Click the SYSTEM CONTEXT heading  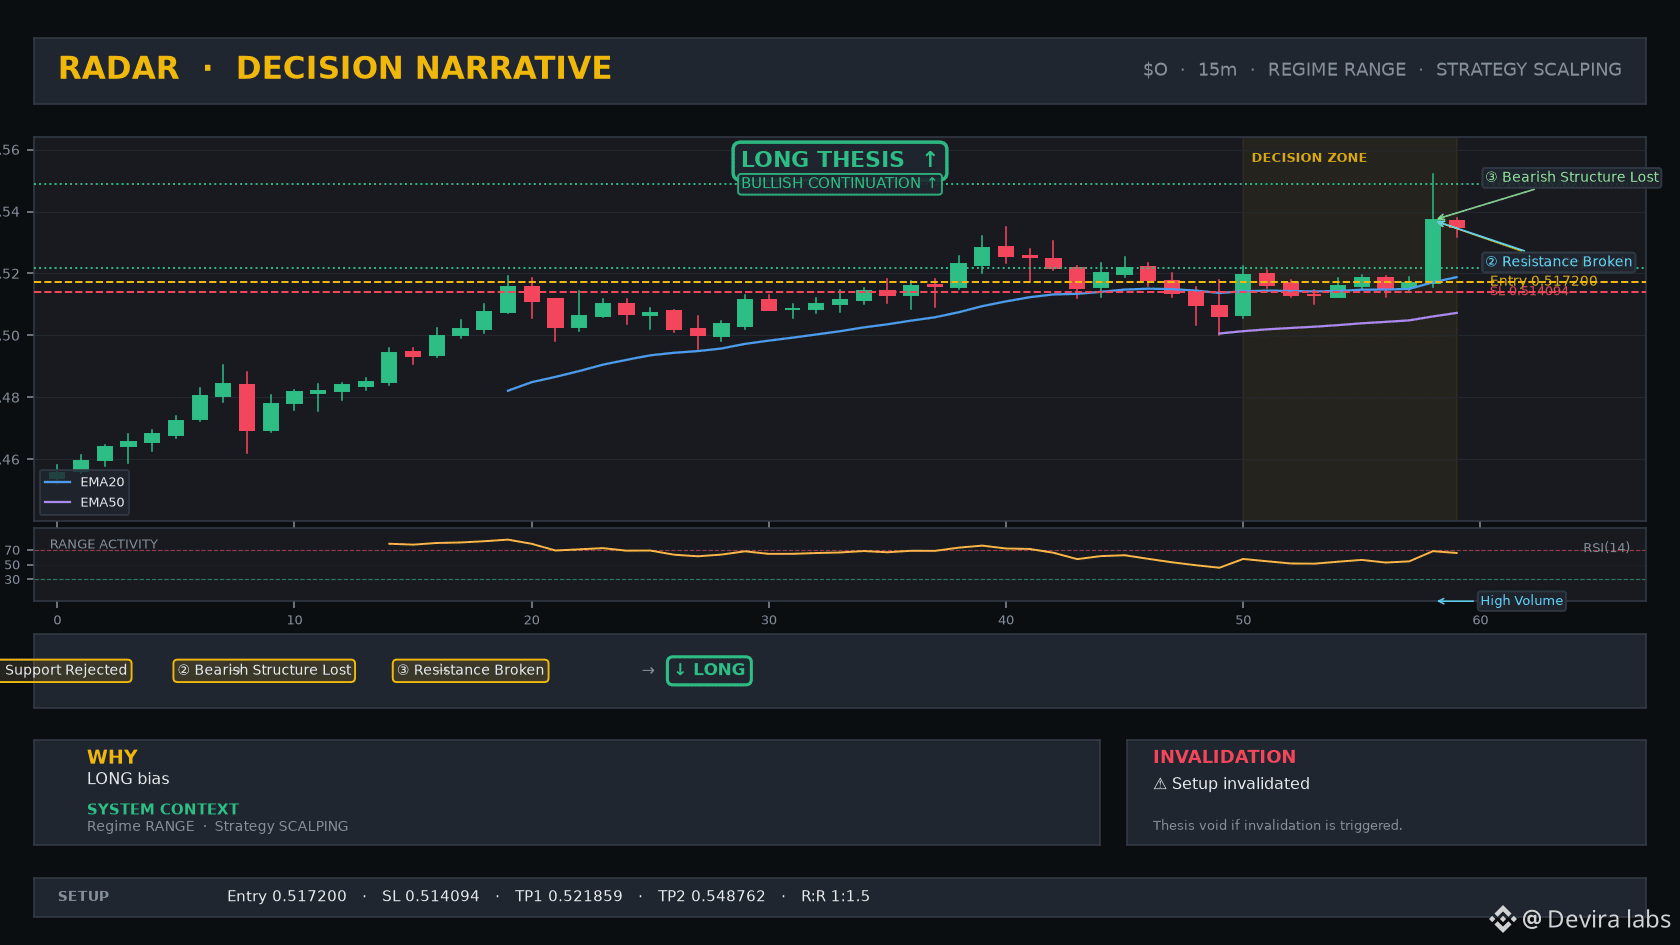(163, 809)
